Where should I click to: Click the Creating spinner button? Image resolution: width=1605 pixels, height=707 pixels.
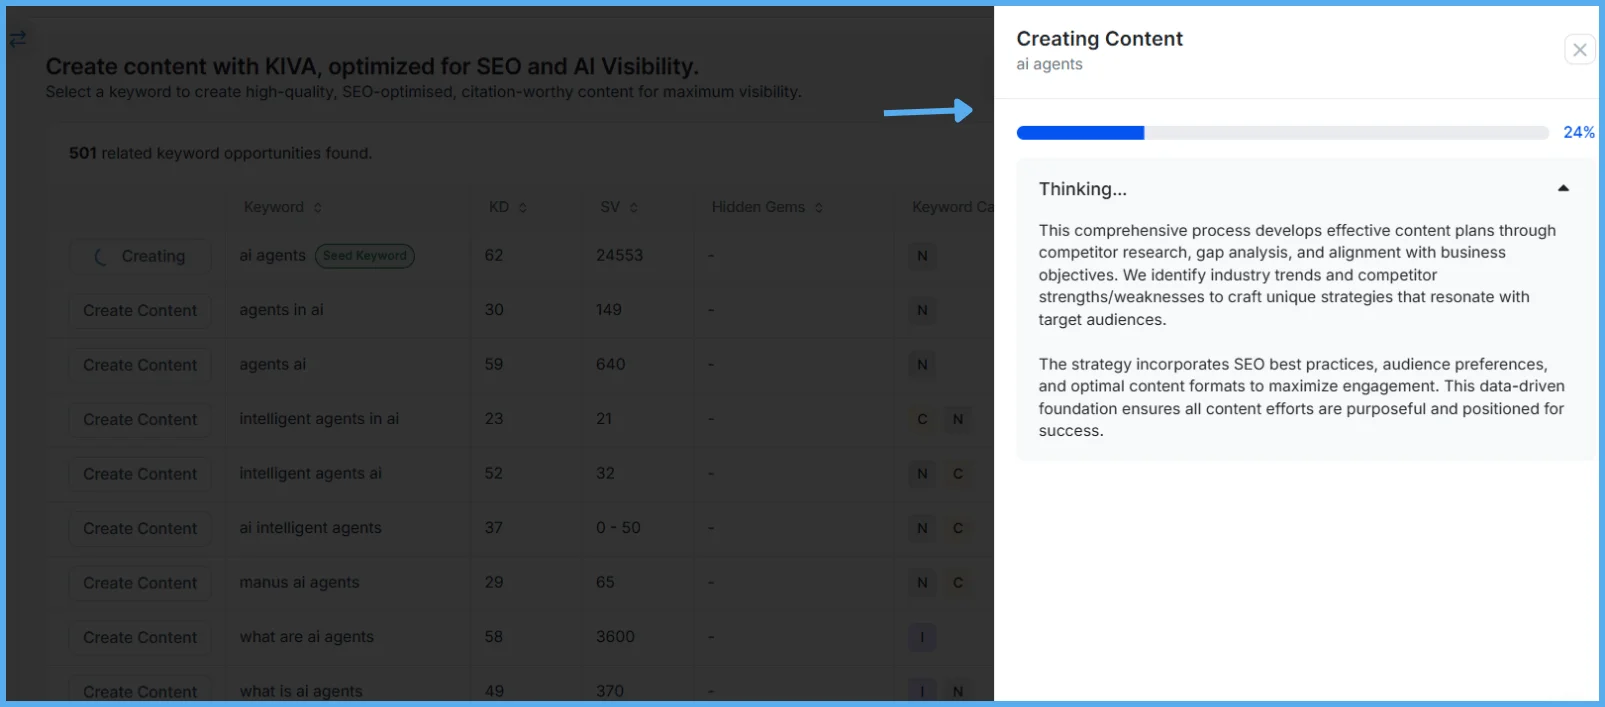click(140, 257)
